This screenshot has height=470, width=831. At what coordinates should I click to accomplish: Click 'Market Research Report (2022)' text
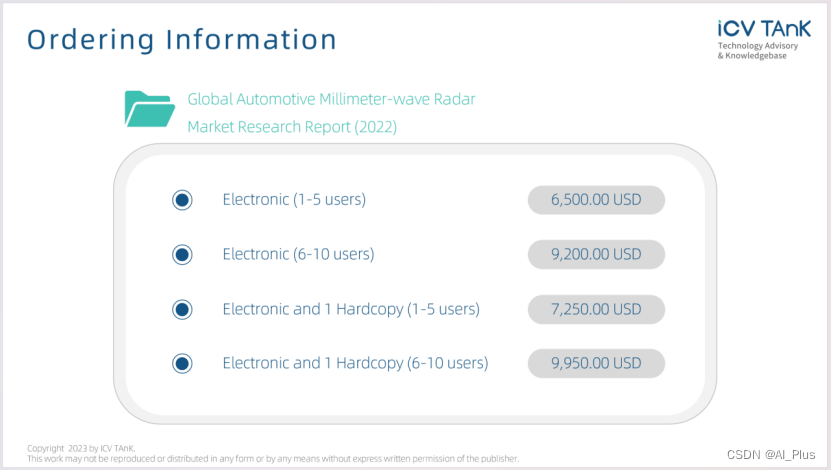point(292,127)
